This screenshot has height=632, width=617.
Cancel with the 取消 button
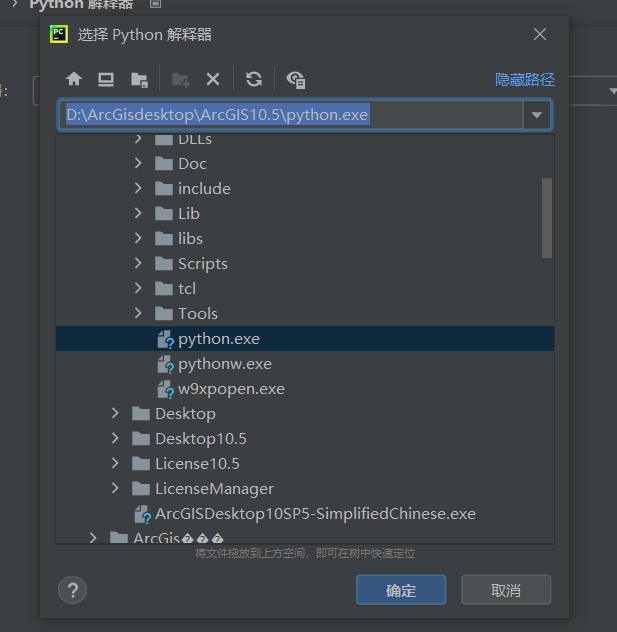click(506, 590)
